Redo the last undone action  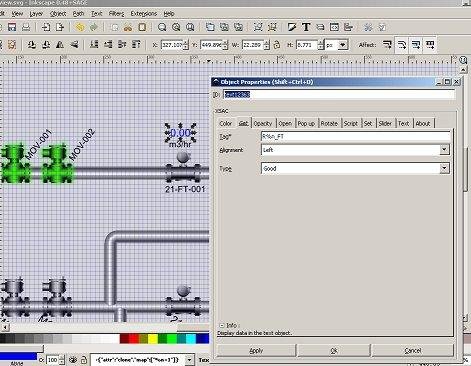pos(94,27)
